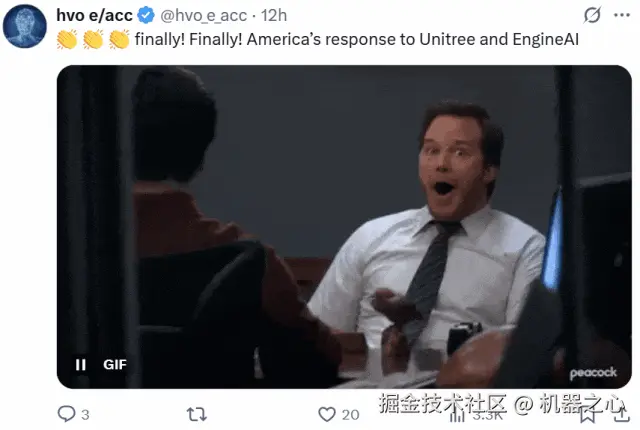Click the peacock watermark on GIF
The width and height of the screenshot is (640, 430).
tap(593, 373)
